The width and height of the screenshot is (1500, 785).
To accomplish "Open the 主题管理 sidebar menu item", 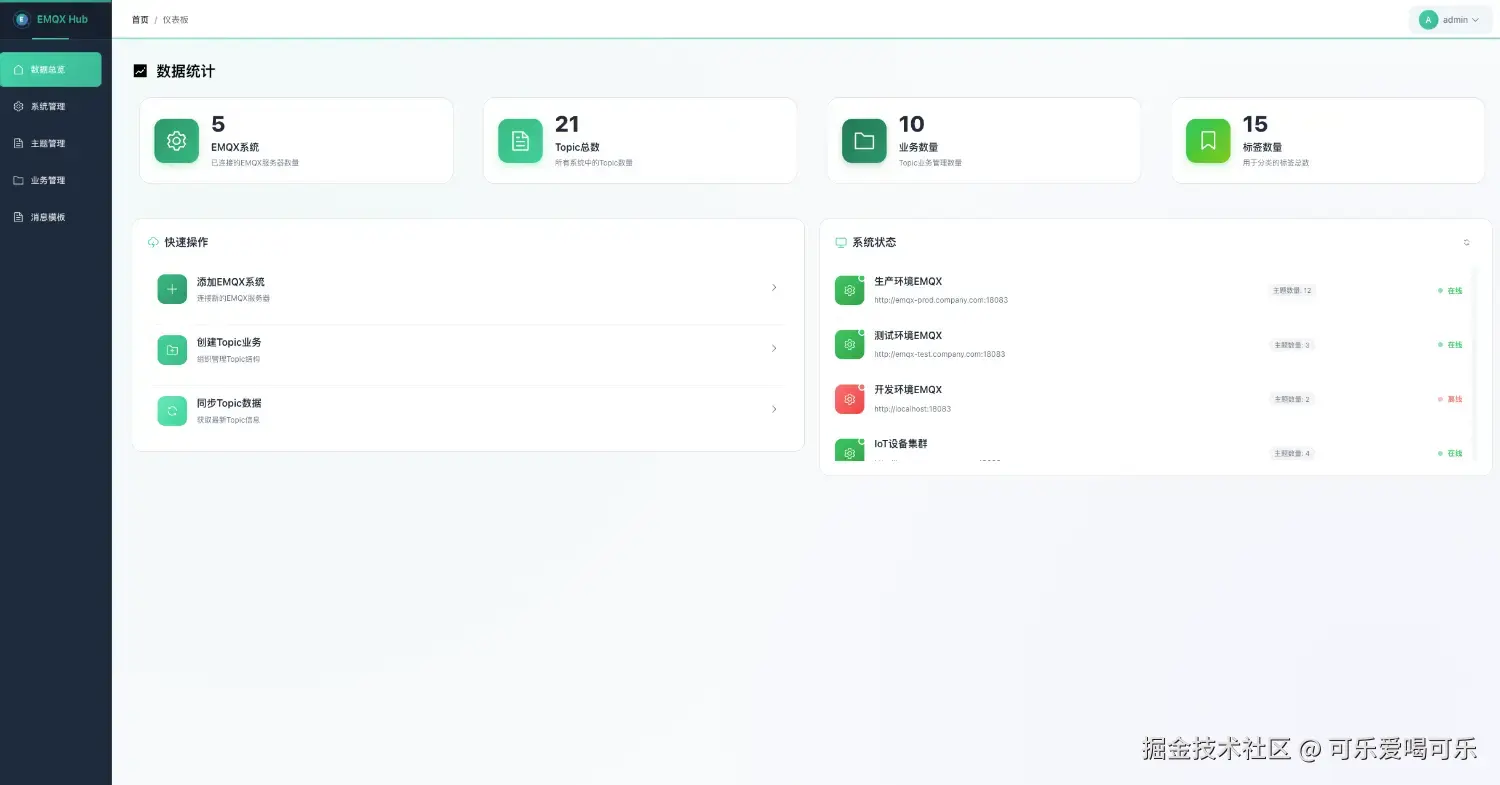I will [51, 143].
